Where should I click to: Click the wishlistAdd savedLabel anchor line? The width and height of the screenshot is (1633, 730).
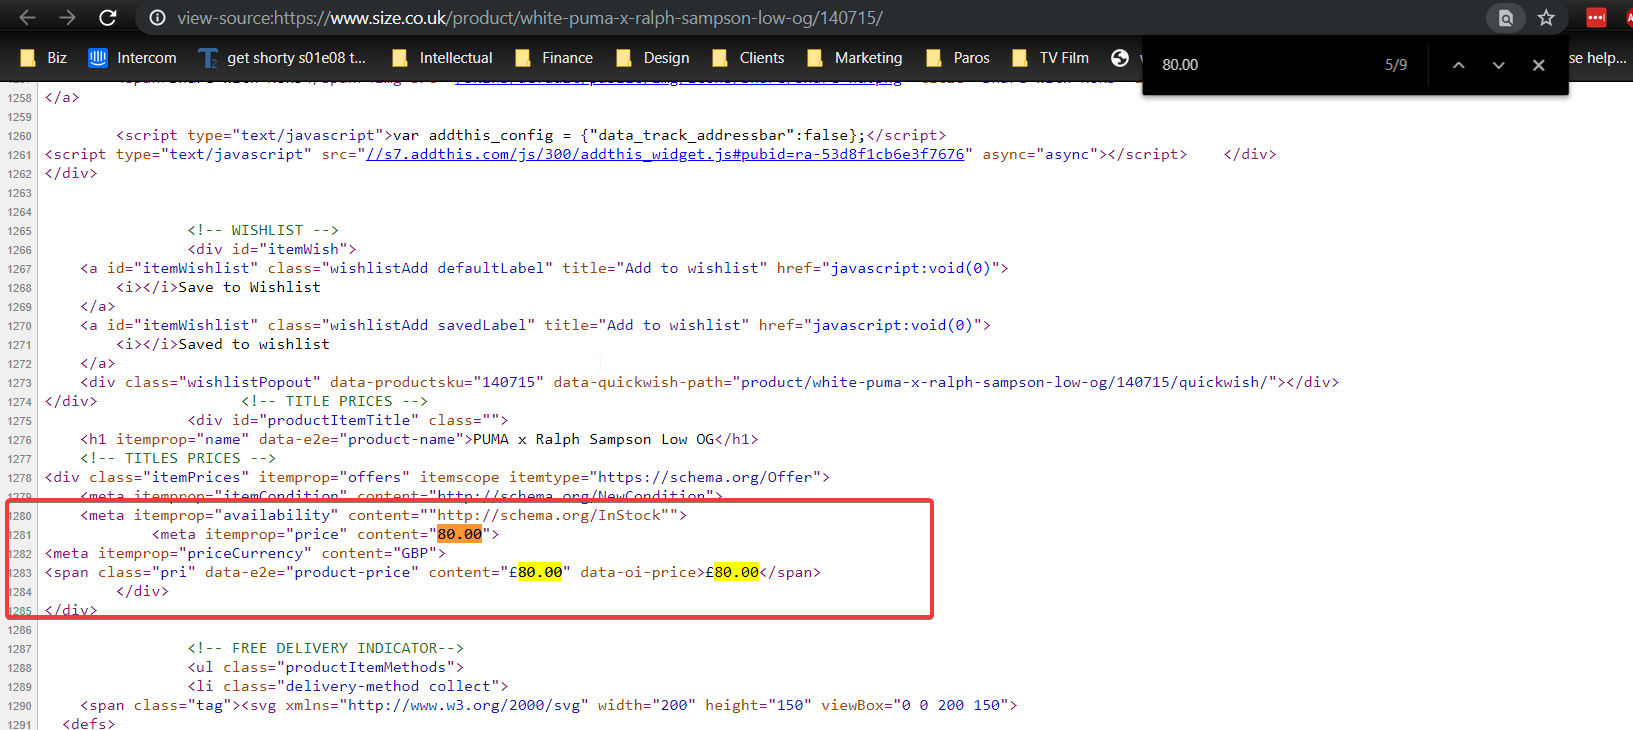click(536, 325)
